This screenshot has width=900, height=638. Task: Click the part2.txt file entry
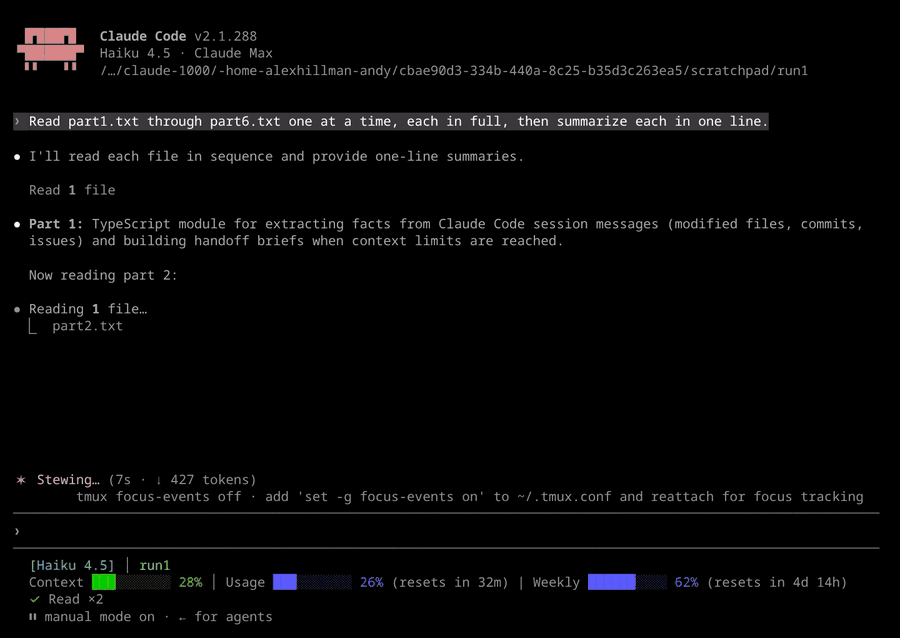87,326
